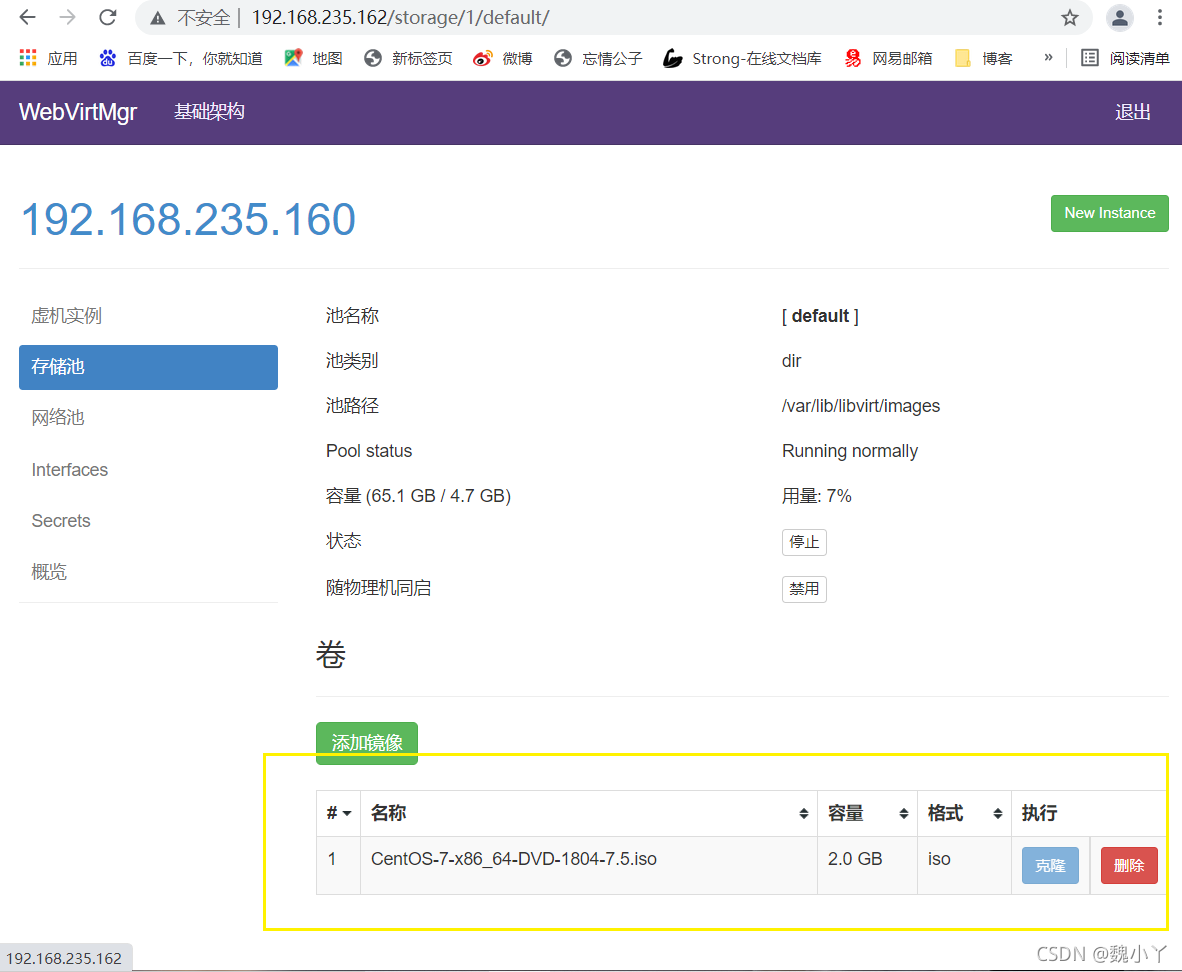This screenshot has width=1182, height=972.
Task: Click the WebVirtMgr brand link
Action: (x=78, y=112)
